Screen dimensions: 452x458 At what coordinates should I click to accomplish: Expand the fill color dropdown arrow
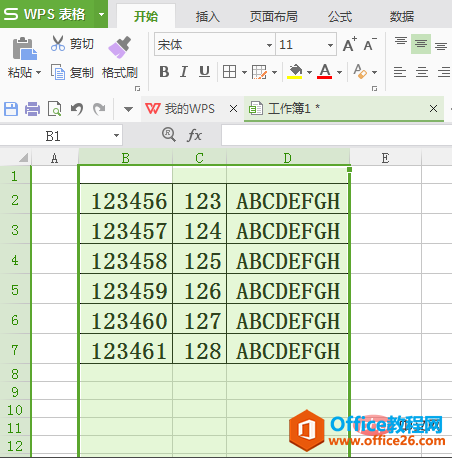309,72
